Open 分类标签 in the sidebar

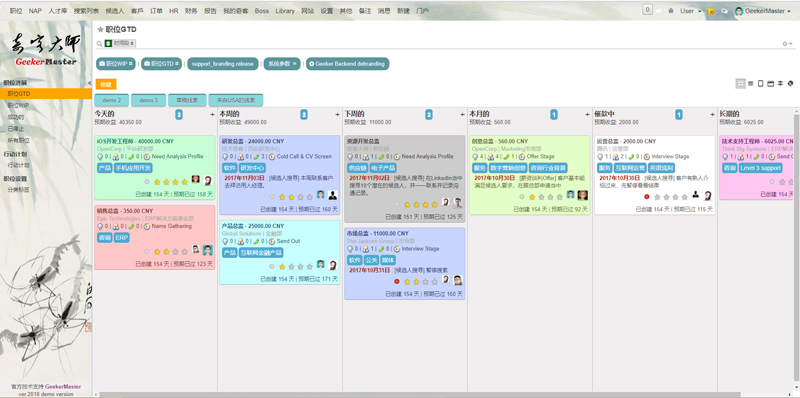click(x=18, y=189)
